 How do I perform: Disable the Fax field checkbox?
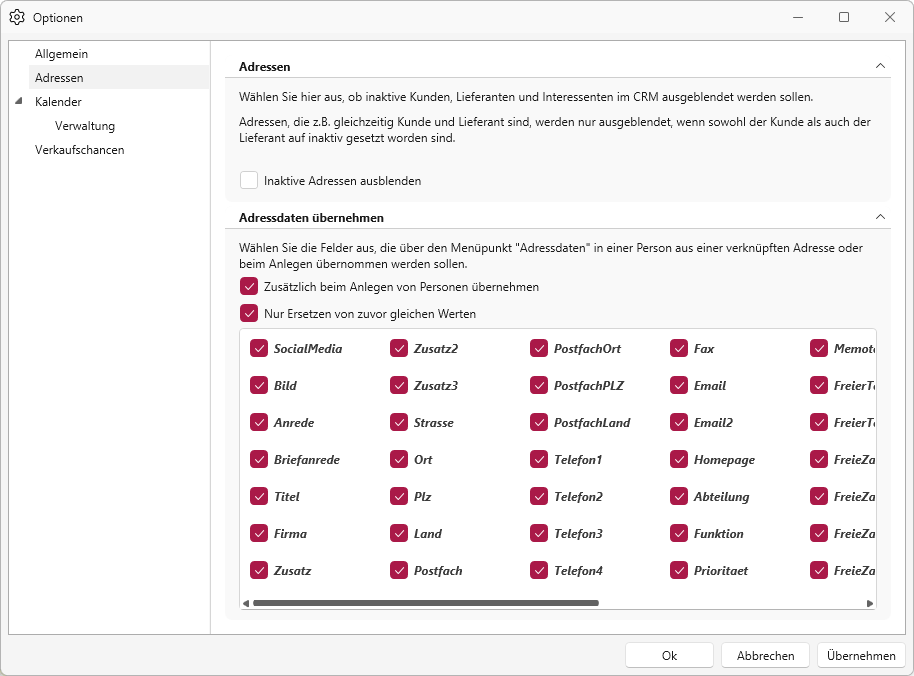pyautogui.click(x=679, y=348)
